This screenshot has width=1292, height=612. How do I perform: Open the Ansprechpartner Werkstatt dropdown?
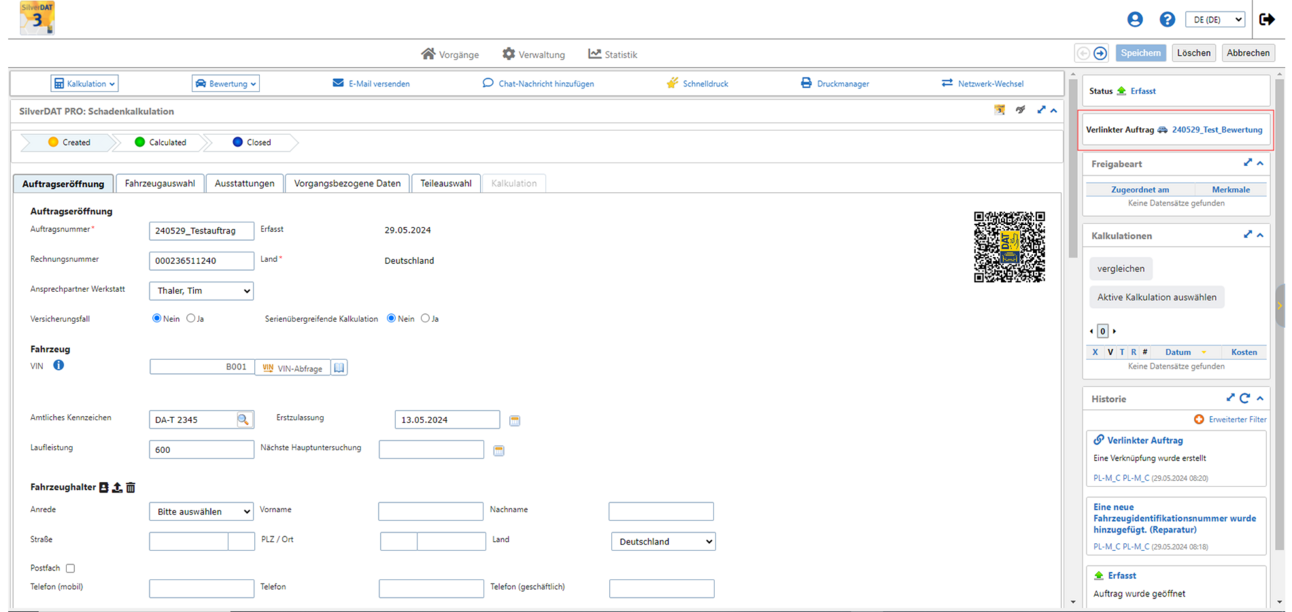point(201,291)
